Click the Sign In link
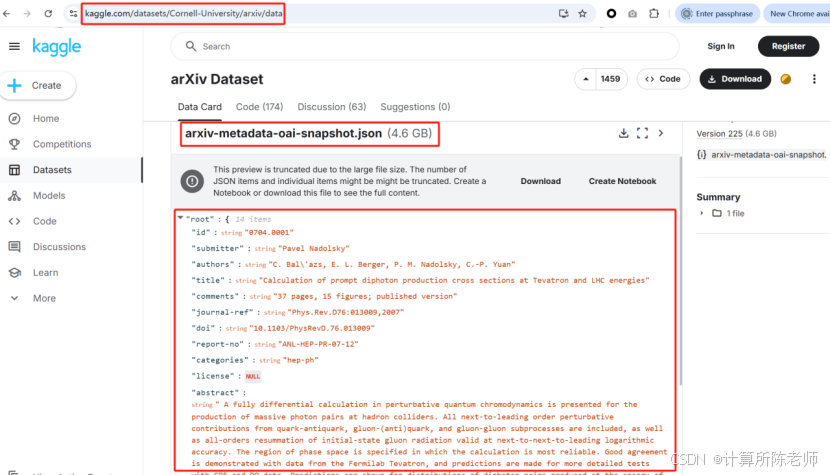 click(720, 46)
